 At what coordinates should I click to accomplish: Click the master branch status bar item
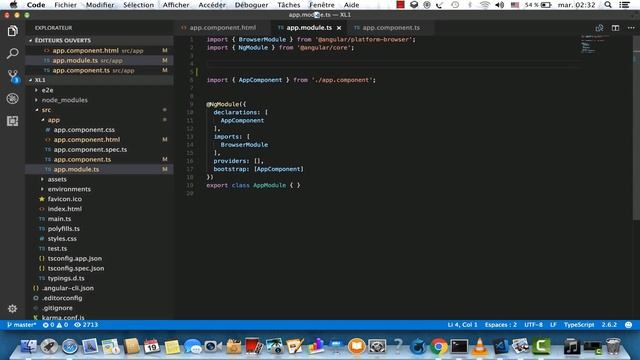point(22,325)
